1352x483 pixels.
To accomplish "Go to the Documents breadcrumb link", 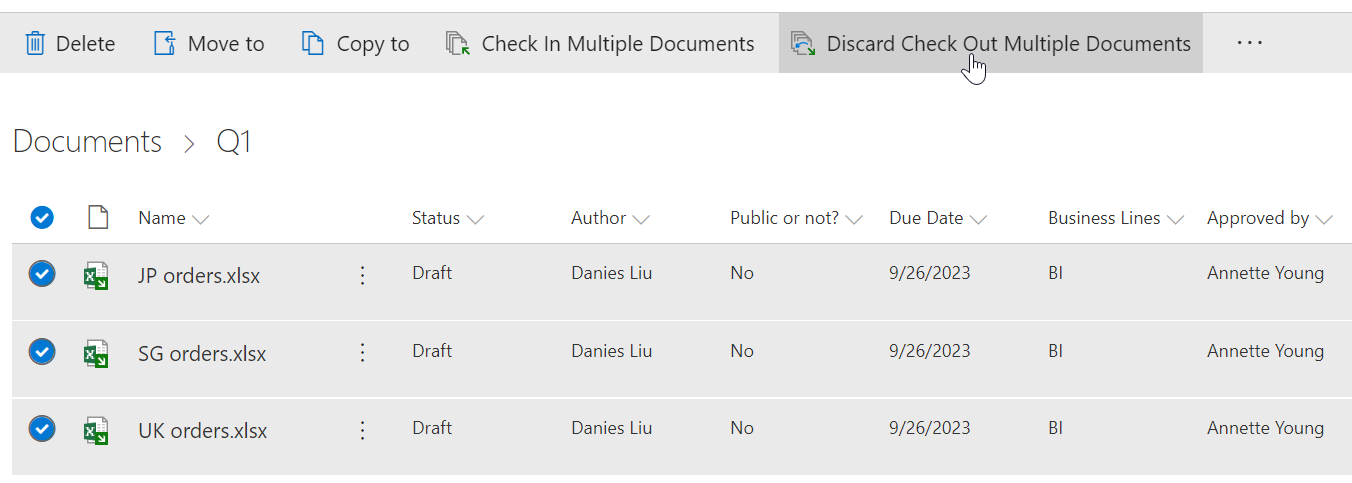I will pos(87,141).
